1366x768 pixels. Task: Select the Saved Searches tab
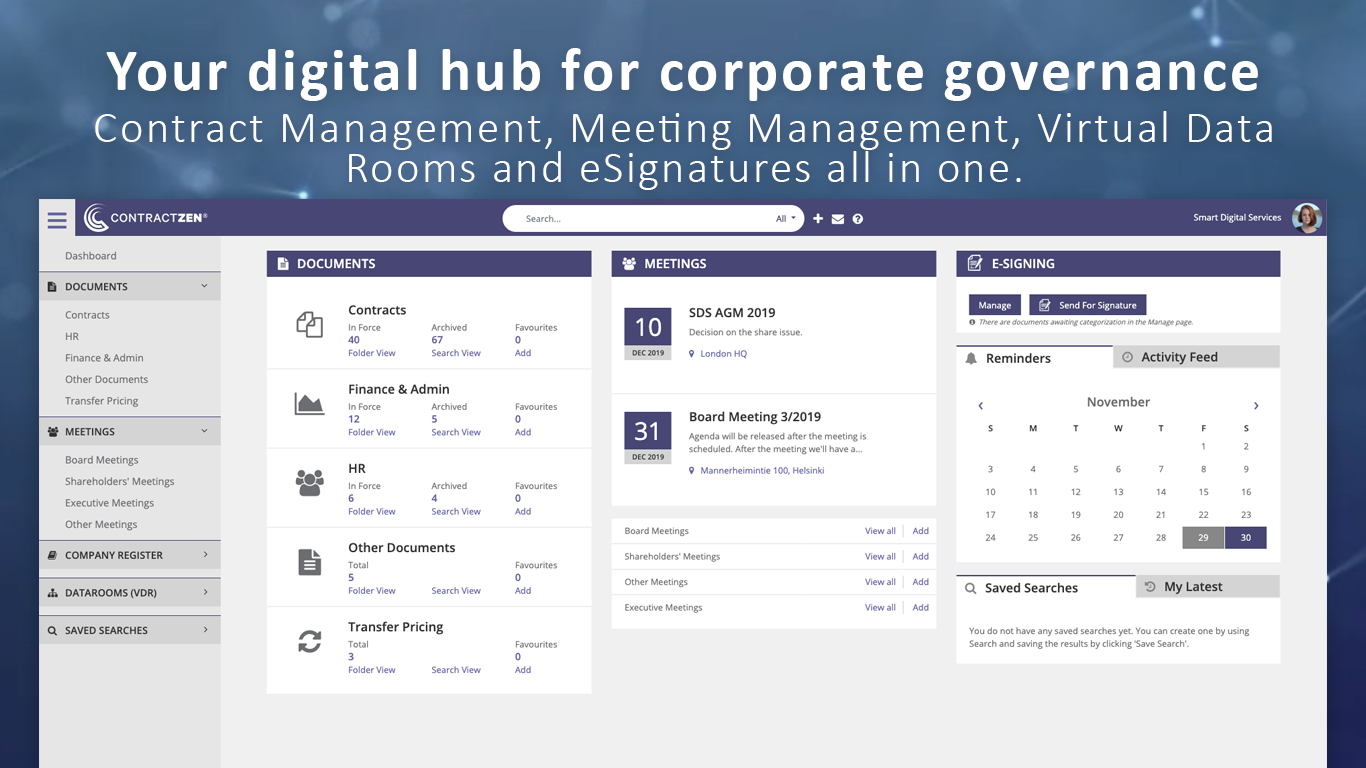coord(1046,588)
